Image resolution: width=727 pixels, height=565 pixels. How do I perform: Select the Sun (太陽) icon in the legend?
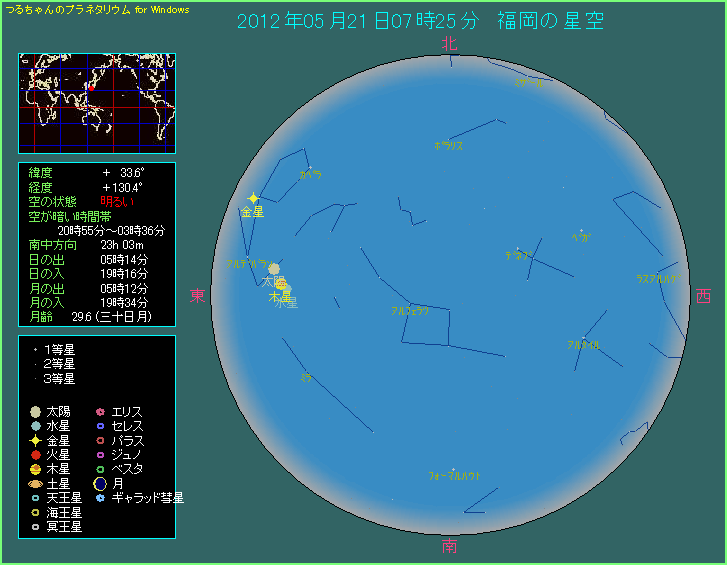point(35,412)
